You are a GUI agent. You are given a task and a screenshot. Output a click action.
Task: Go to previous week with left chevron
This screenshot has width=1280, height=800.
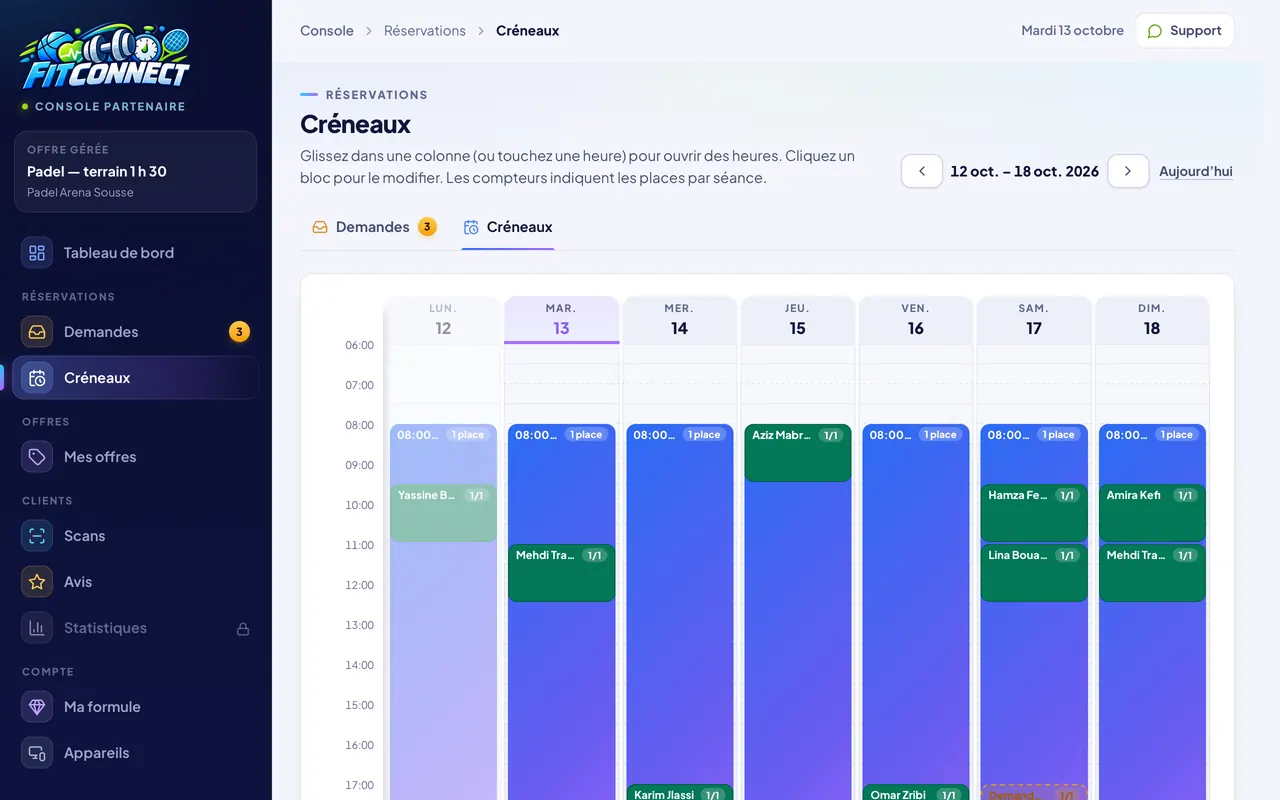pos(922,171)
